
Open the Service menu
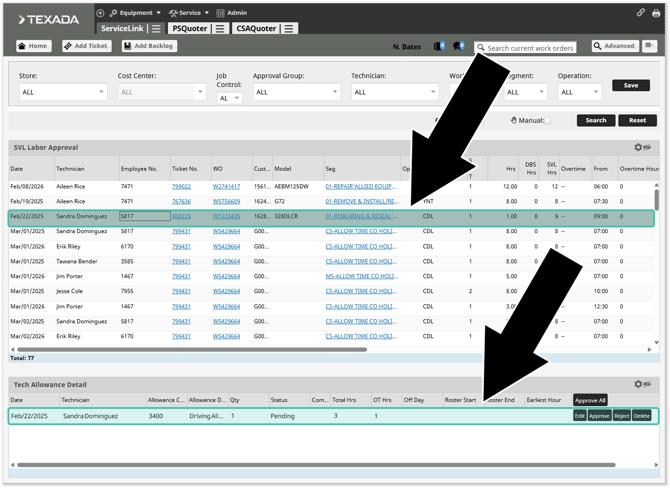click(193, 13)
